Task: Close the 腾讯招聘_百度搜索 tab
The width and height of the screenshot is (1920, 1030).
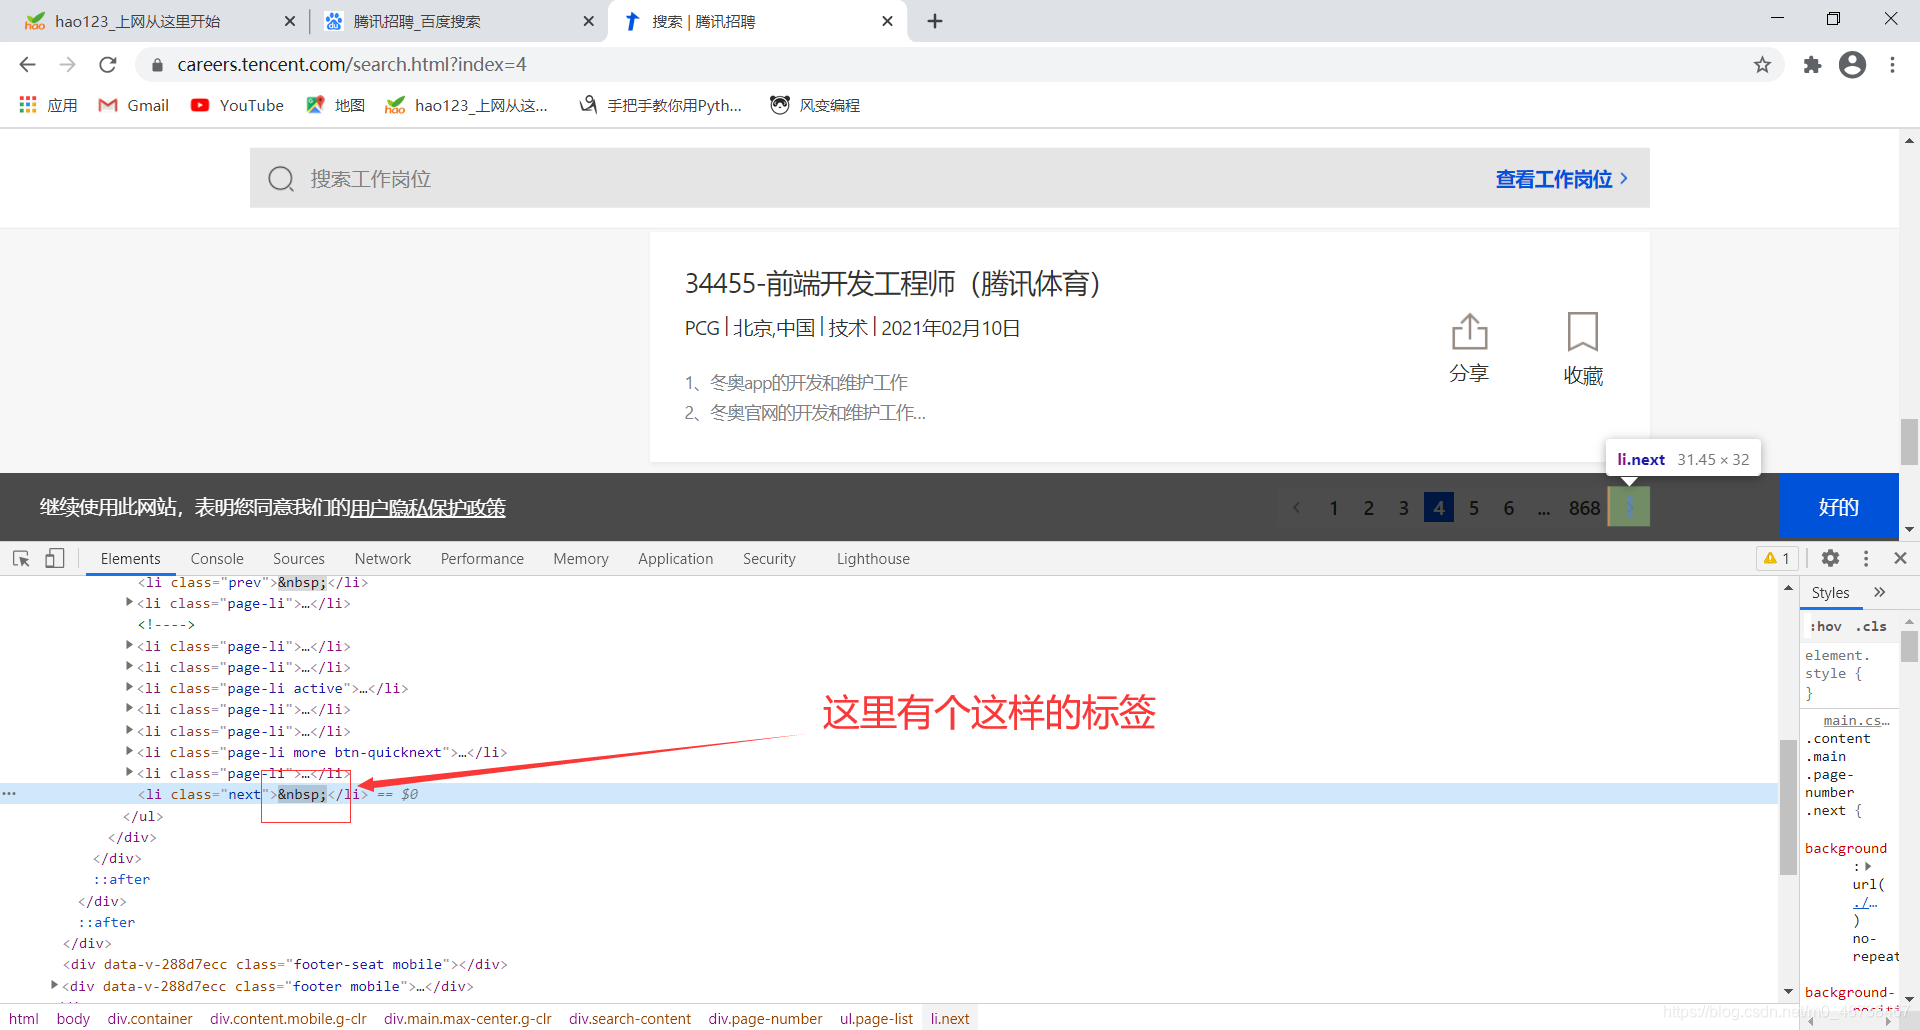Action: click(588, 21)
